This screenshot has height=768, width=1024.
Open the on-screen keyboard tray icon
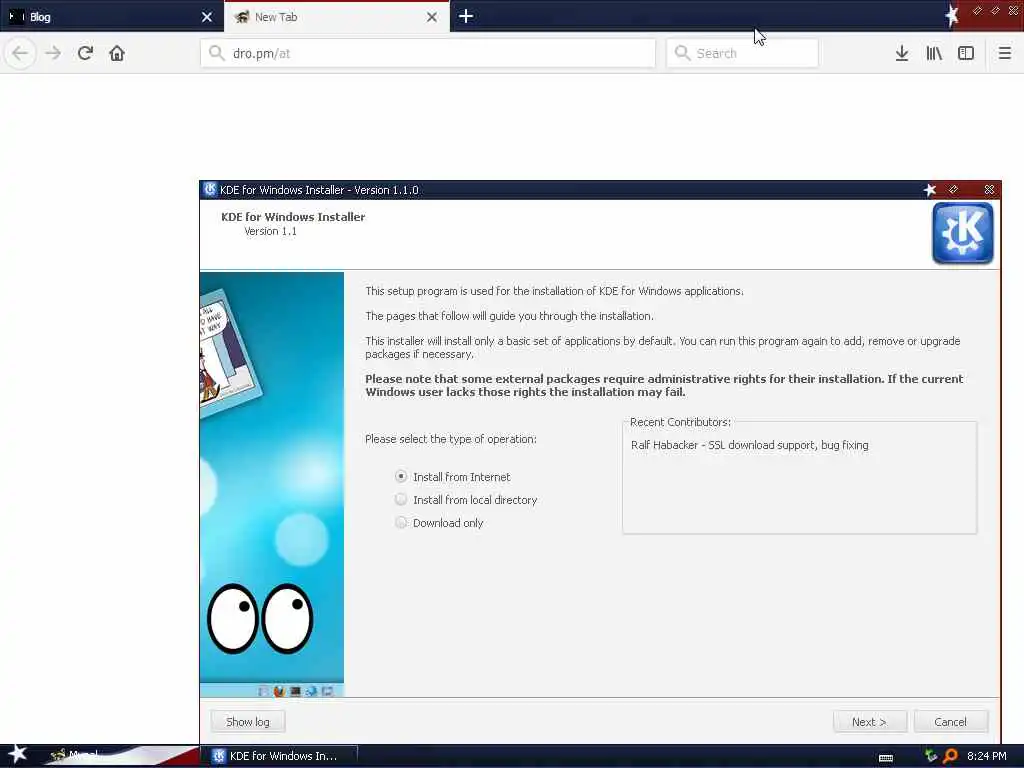886,758
